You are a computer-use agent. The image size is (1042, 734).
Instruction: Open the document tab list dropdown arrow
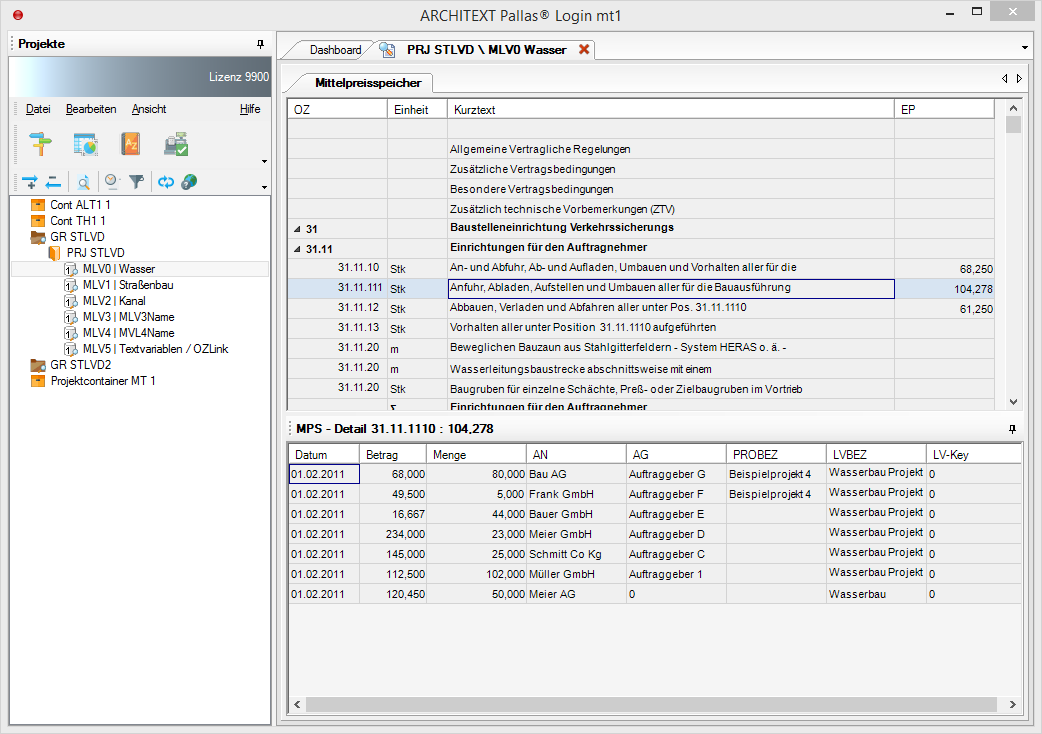coord(1025,48)
